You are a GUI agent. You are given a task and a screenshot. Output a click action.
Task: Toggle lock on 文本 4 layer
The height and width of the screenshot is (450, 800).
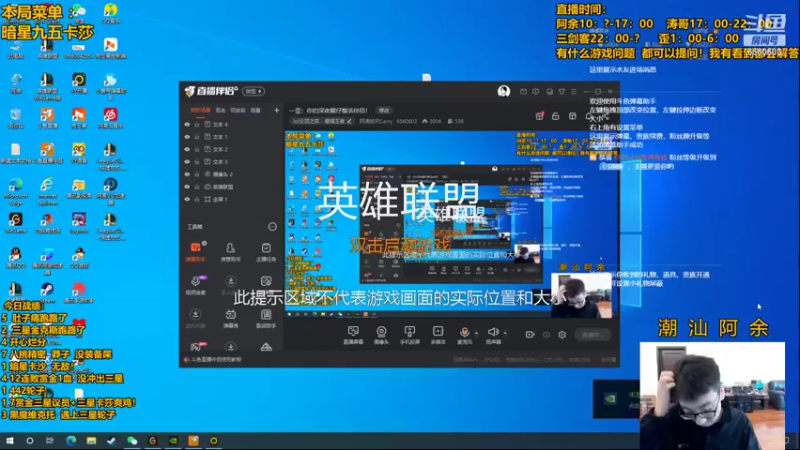click(x=197, y=124)
